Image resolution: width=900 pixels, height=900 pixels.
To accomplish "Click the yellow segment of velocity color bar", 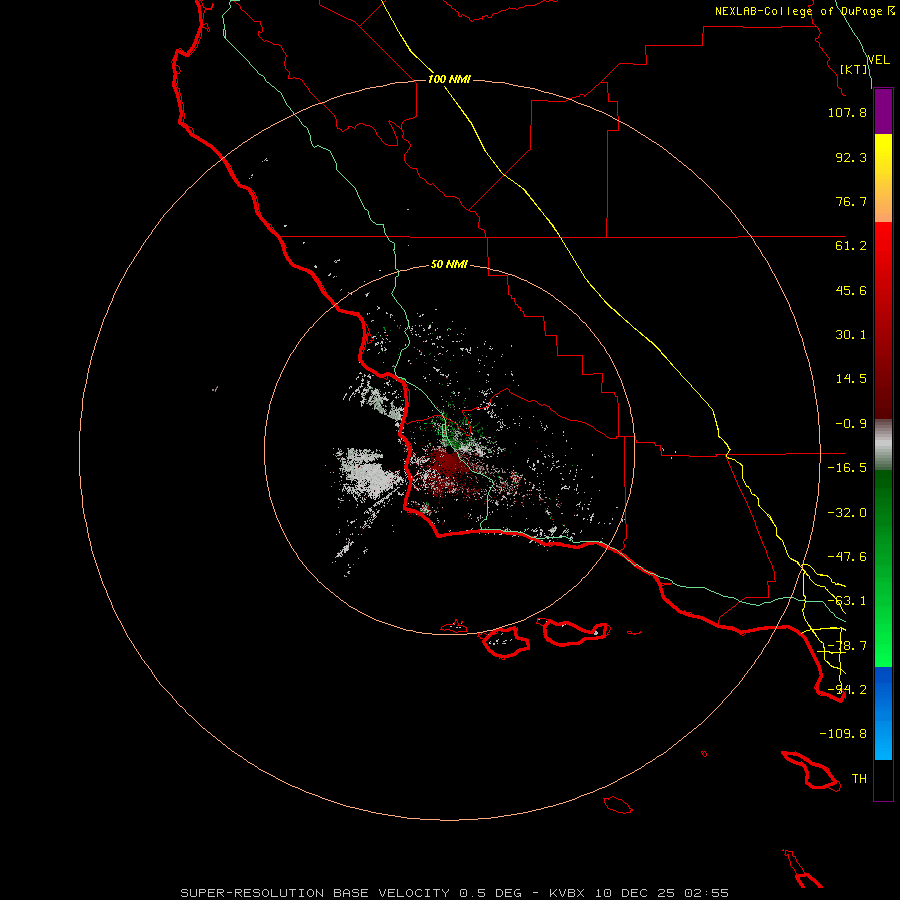I will [883, 178].
